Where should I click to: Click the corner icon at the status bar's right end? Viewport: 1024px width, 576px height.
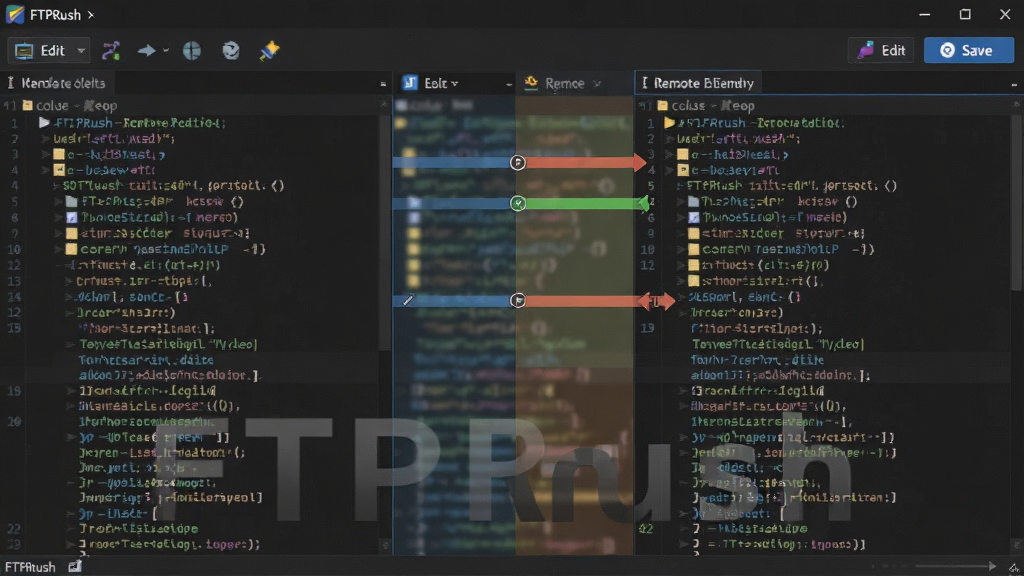click(1014, 568)
